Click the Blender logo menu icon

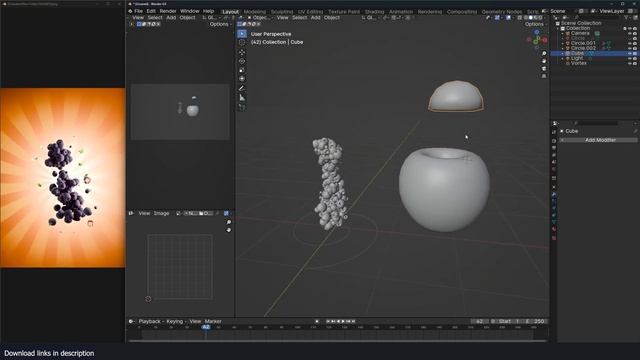pos(130,11)
